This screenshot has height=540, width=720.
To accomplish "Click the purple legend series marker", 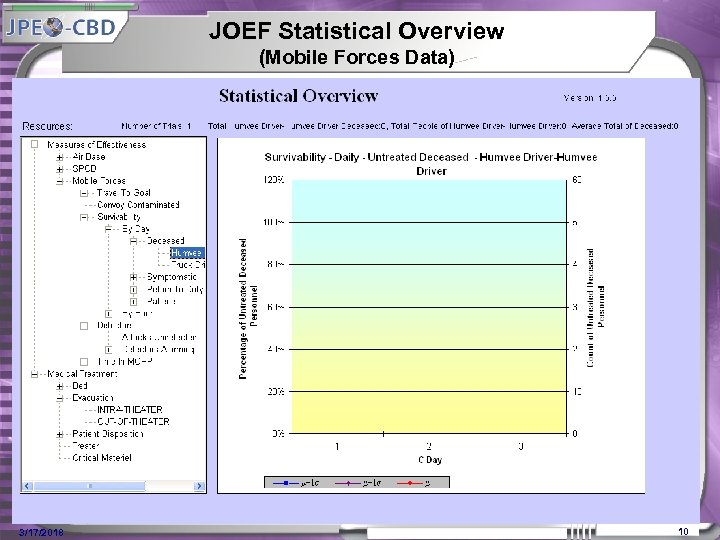I will pos(348,483).
